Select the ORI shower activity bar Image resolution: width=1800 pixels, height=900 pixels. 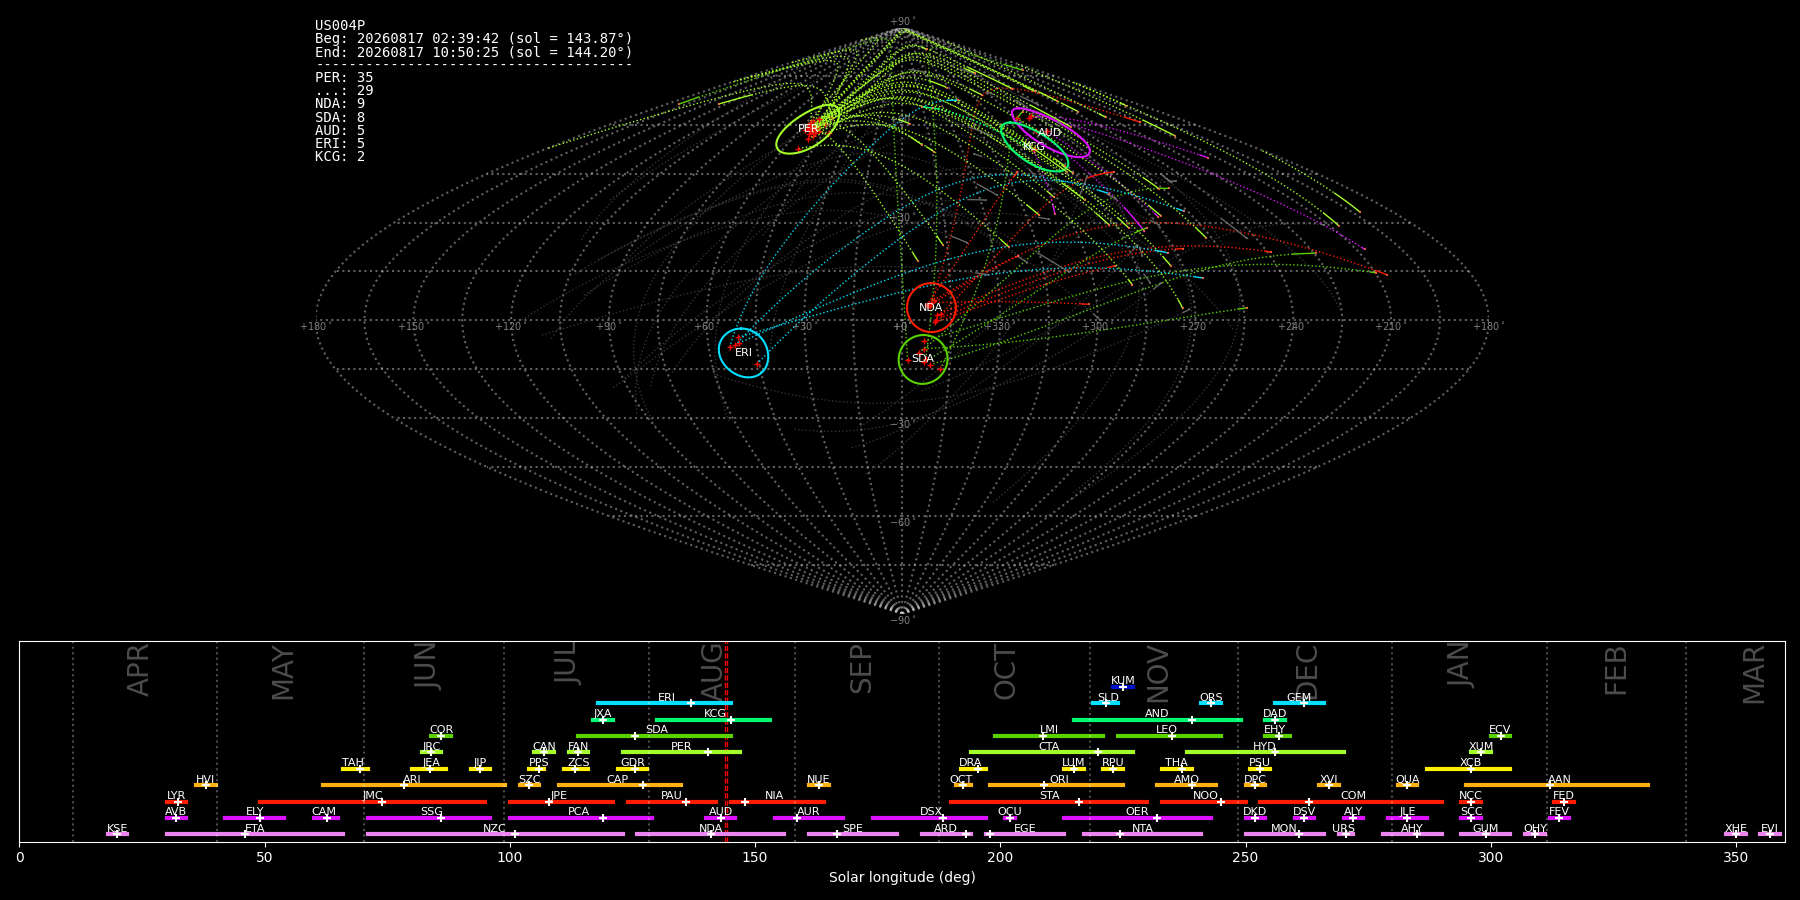pos(1056,785)
